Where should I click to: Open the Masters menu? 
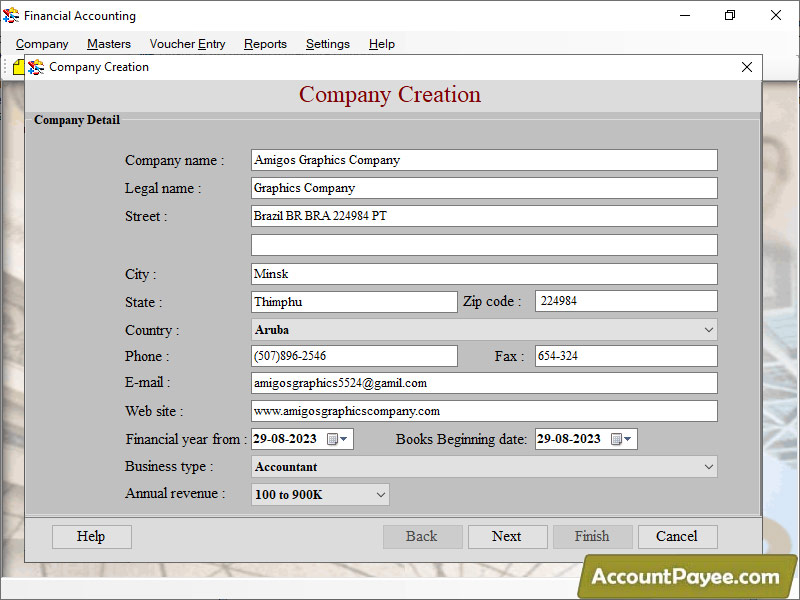[x=108, y=44]
